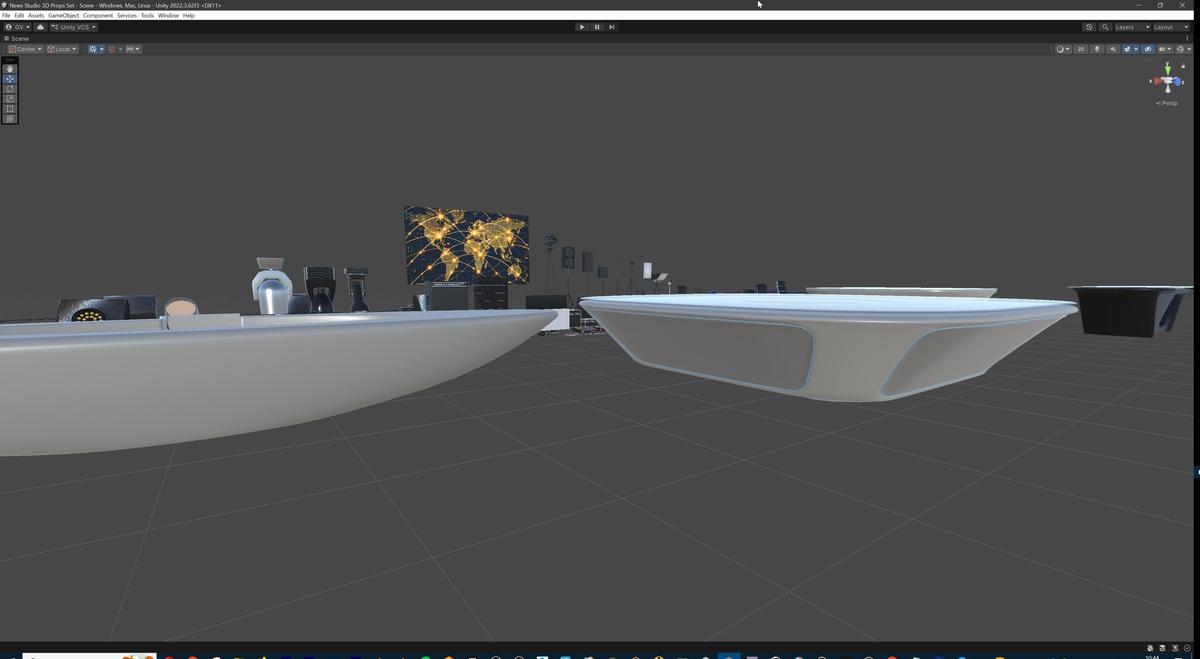Open the Assets menu
Viewport: 1200px width, 659px height.
click(36, 15)
